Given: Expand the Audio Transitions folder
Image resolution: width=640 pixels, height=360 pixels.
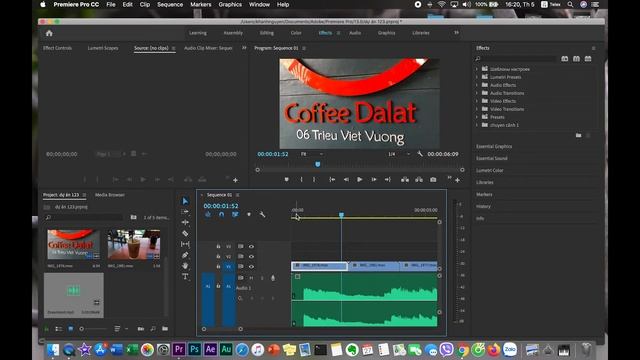Looking at the screenshot, I should (x=476, y=93).
